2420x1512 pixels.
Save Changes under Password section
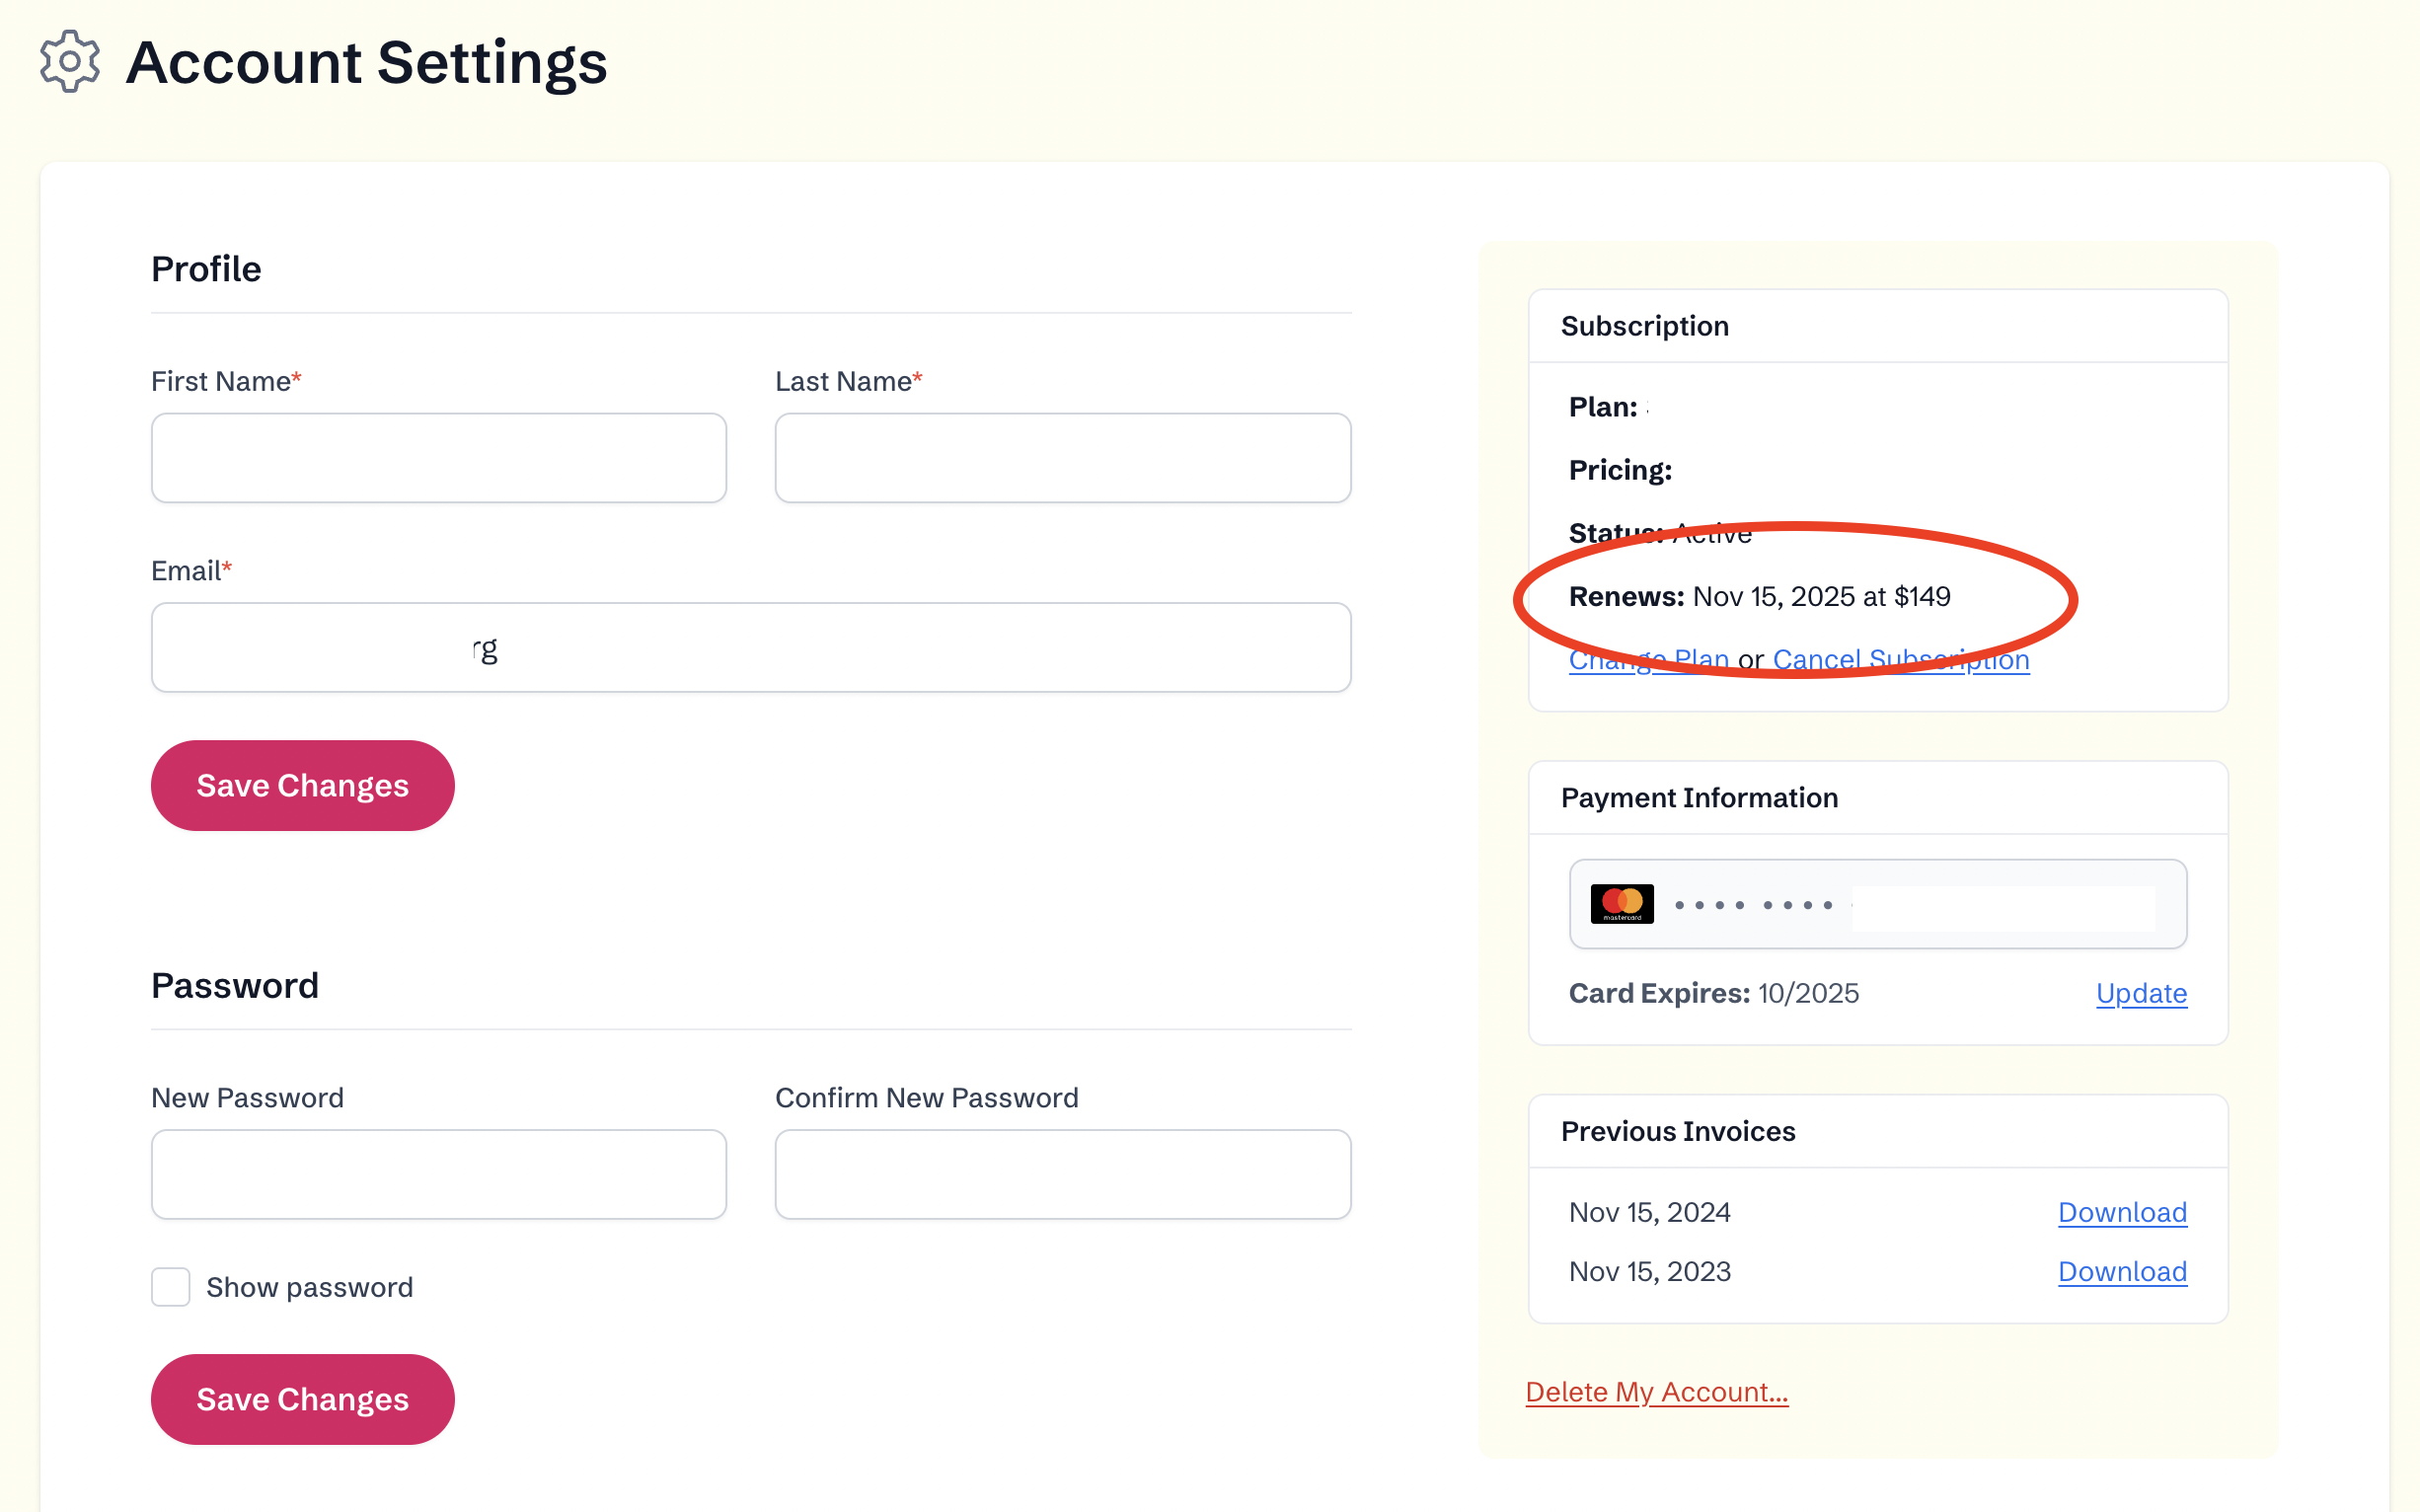point(302,1399)
